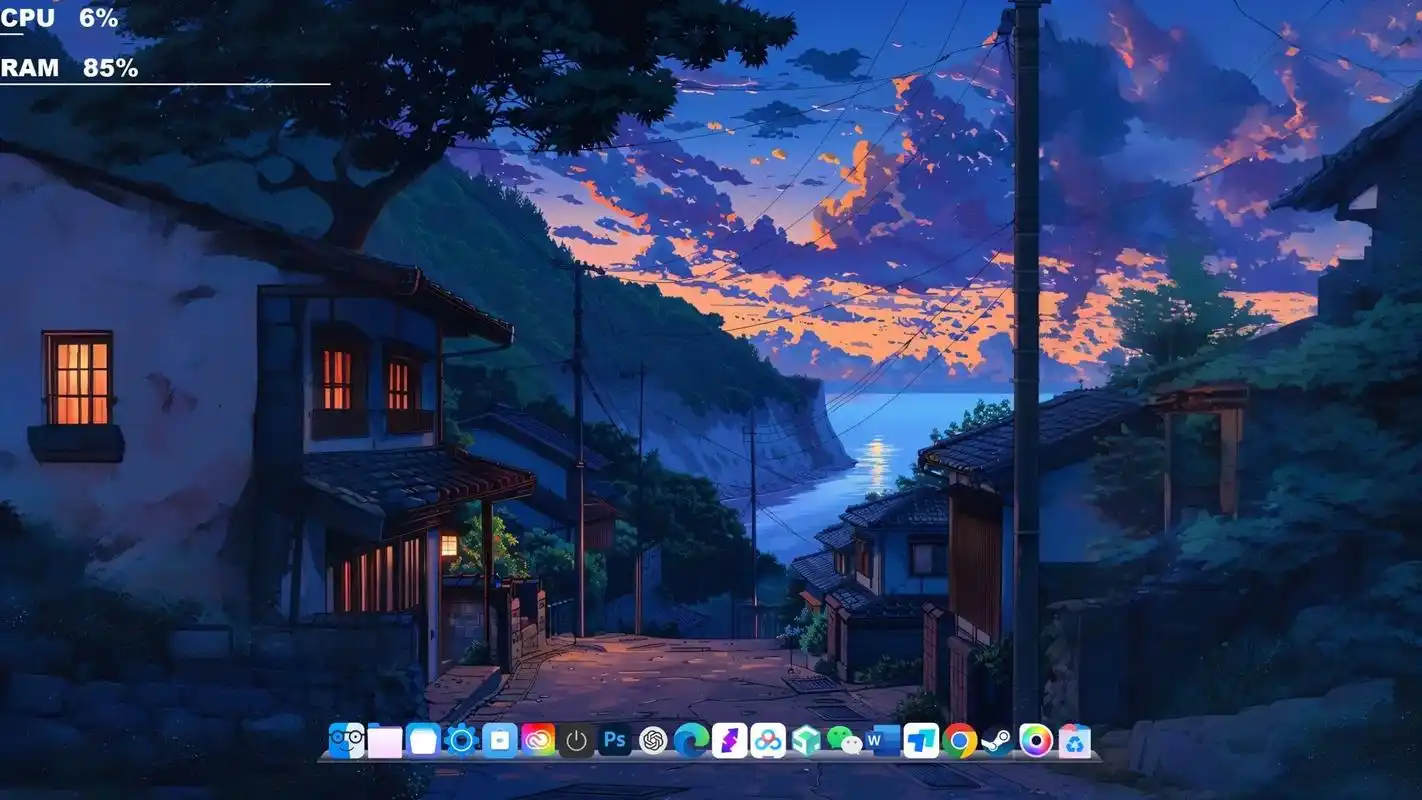Click the RAM 85% usage bar

[x=165, y=84]
